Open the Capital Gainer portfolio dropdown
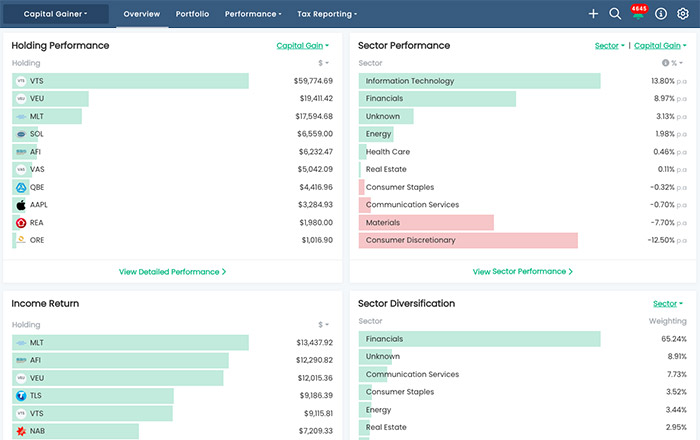The height and width of the screenshot is (440, 700). click(56, 14)
